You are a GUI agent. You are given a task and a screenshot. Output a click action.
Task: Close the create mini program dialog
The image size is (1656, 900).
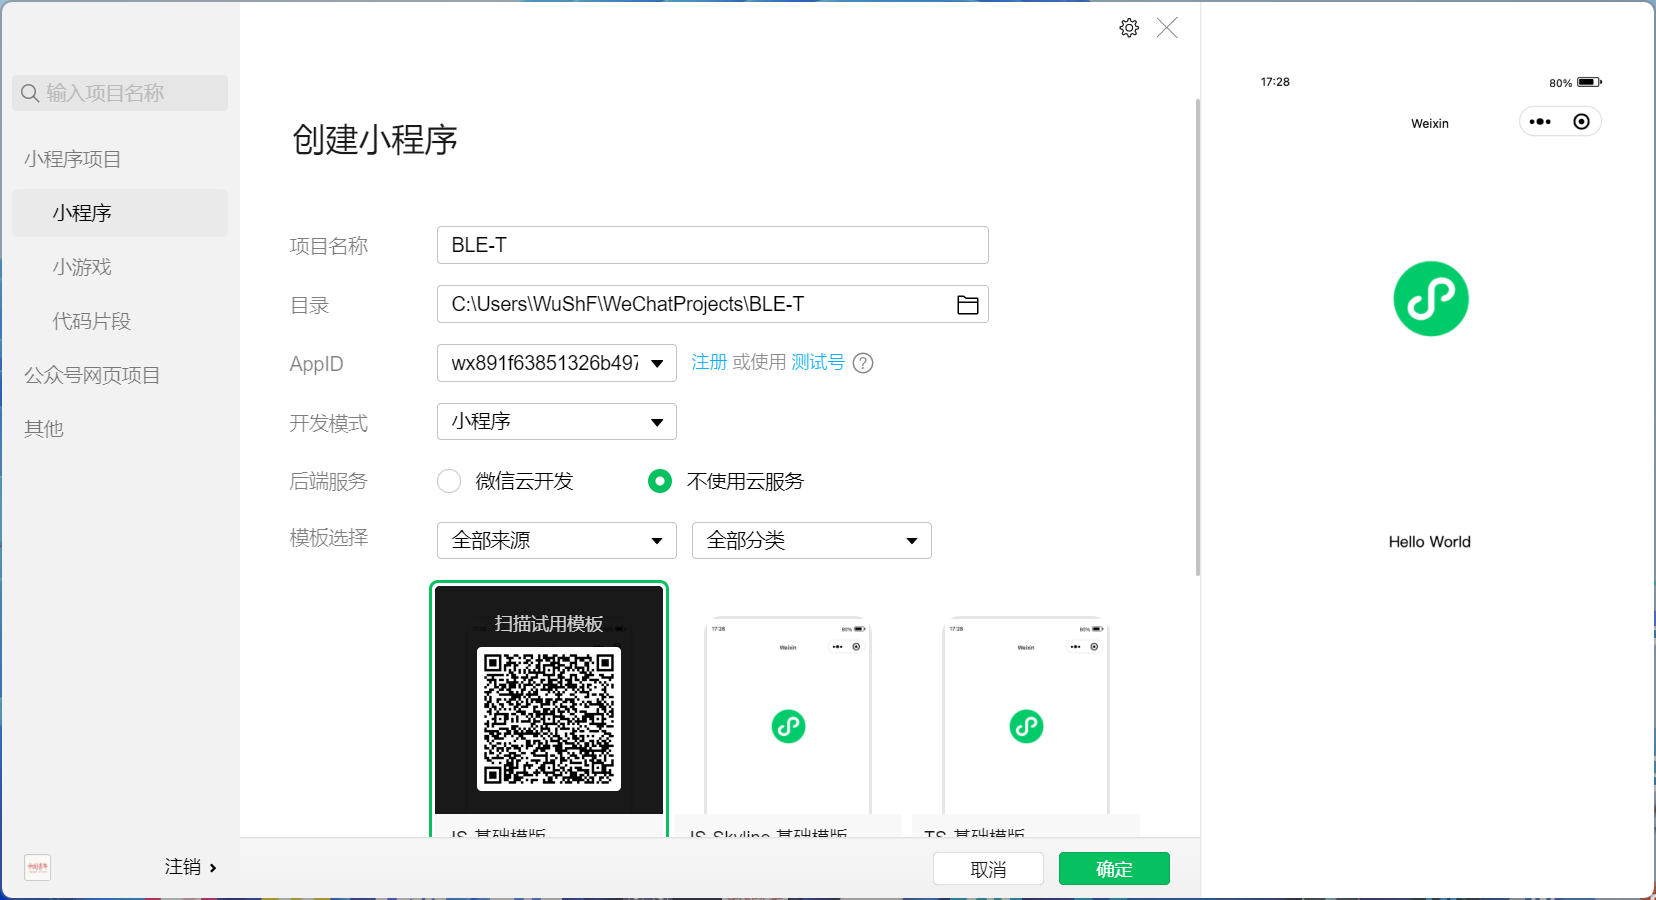tap(1167, 28)
